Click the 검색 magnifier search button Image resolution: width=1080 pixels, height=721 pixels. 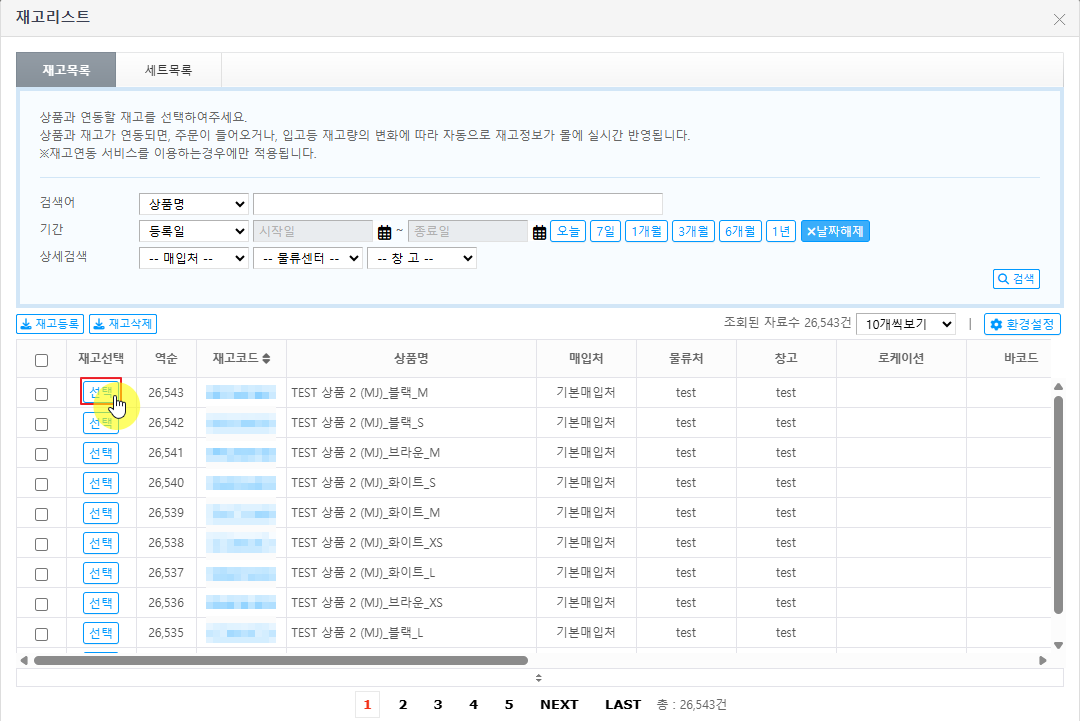(x=1016, y=279)
